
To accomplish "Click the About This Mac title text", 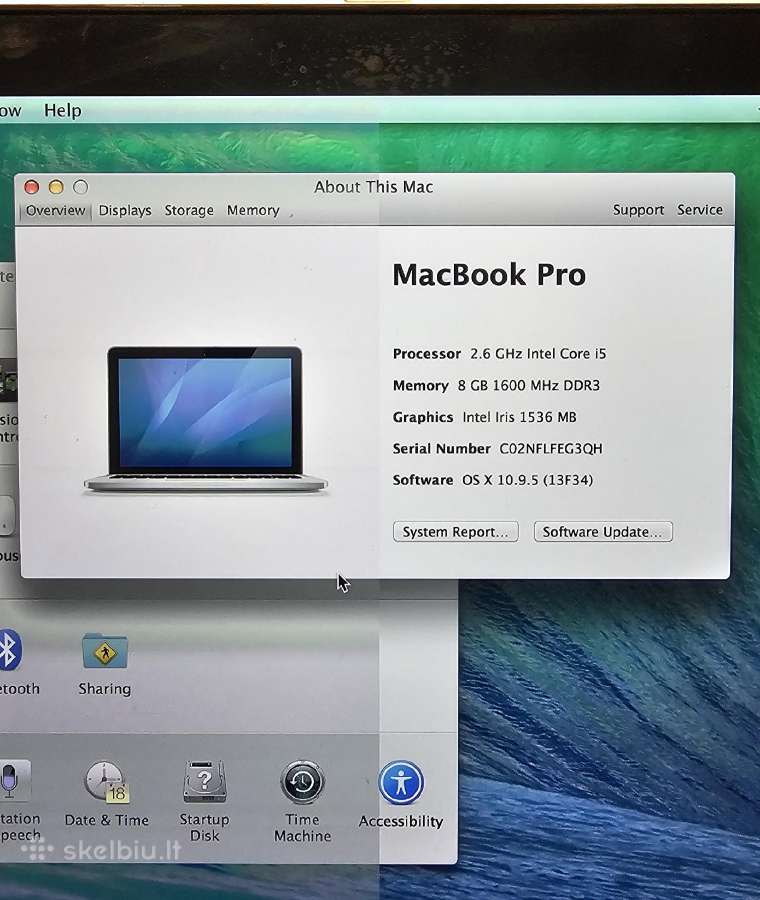I will tap(374, 187).
